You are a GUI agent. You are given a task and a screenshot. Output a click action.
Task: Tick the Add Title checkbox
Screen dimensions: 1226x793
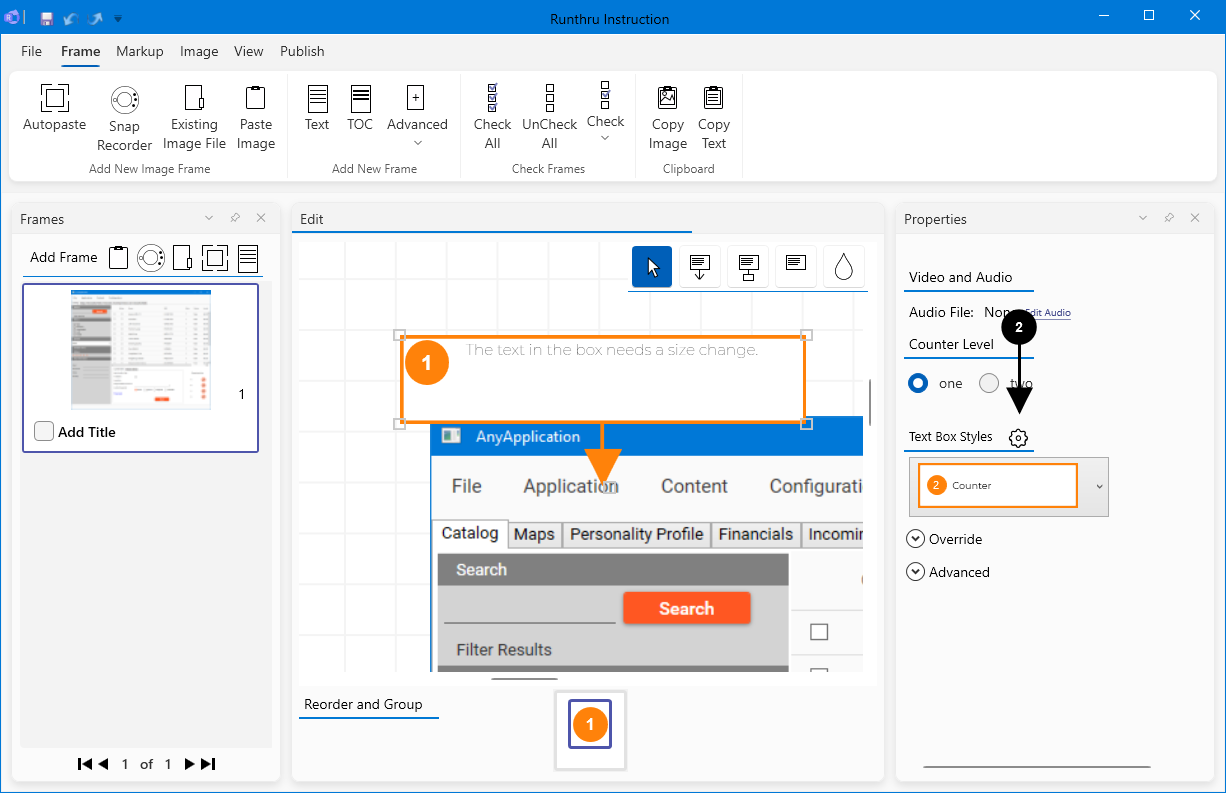[44, 431]
